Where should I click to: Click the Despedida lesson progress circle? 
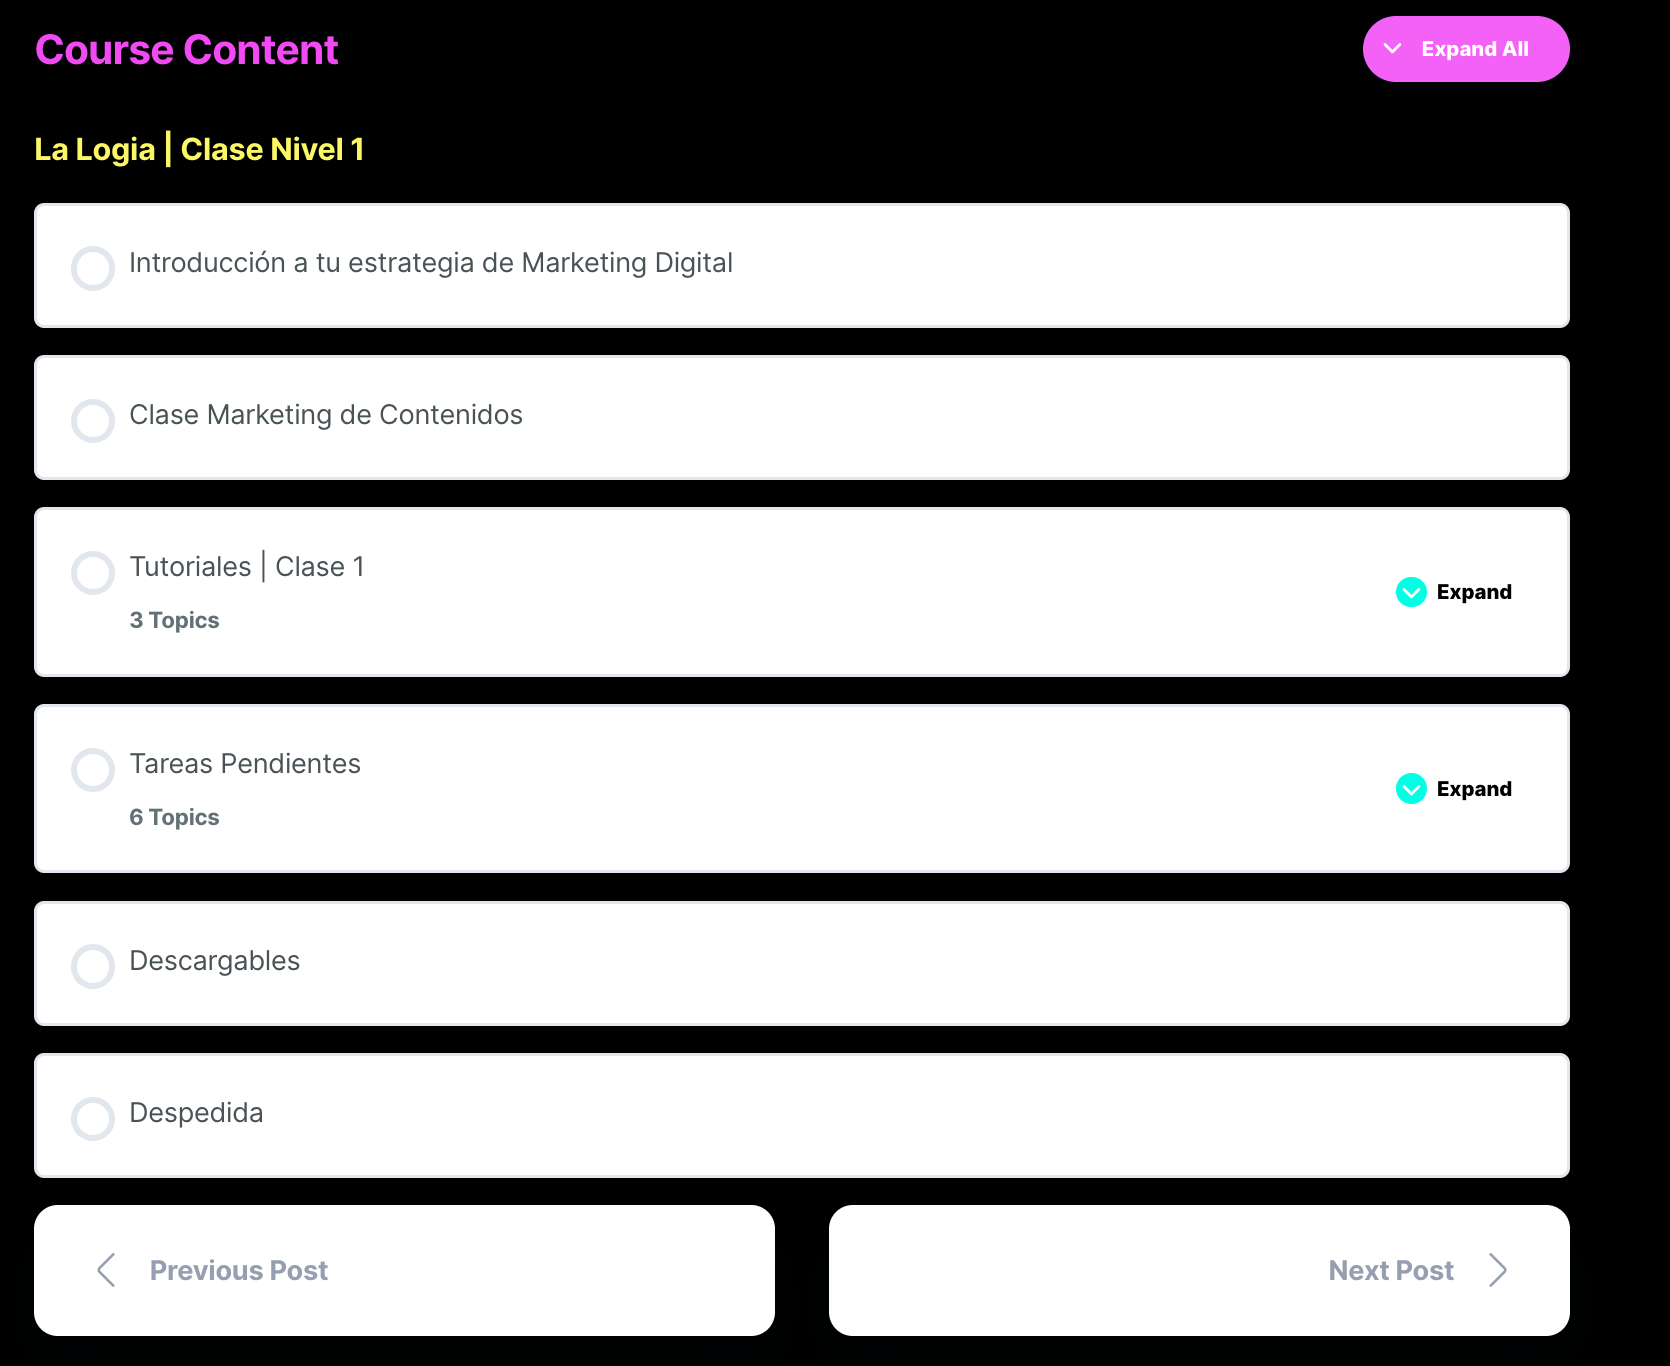tap(93, 1118)
